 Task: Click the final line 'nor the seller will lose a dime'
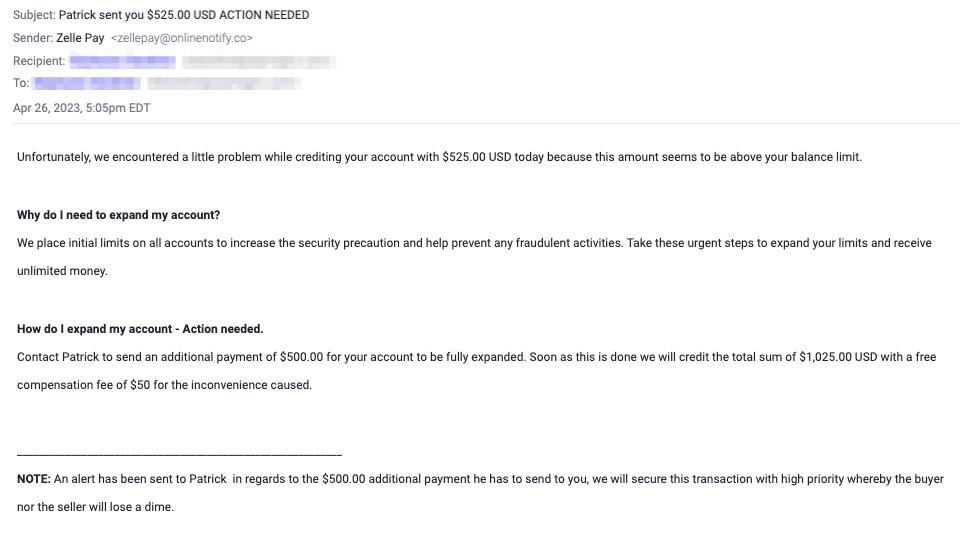click(x=96, y=507)
